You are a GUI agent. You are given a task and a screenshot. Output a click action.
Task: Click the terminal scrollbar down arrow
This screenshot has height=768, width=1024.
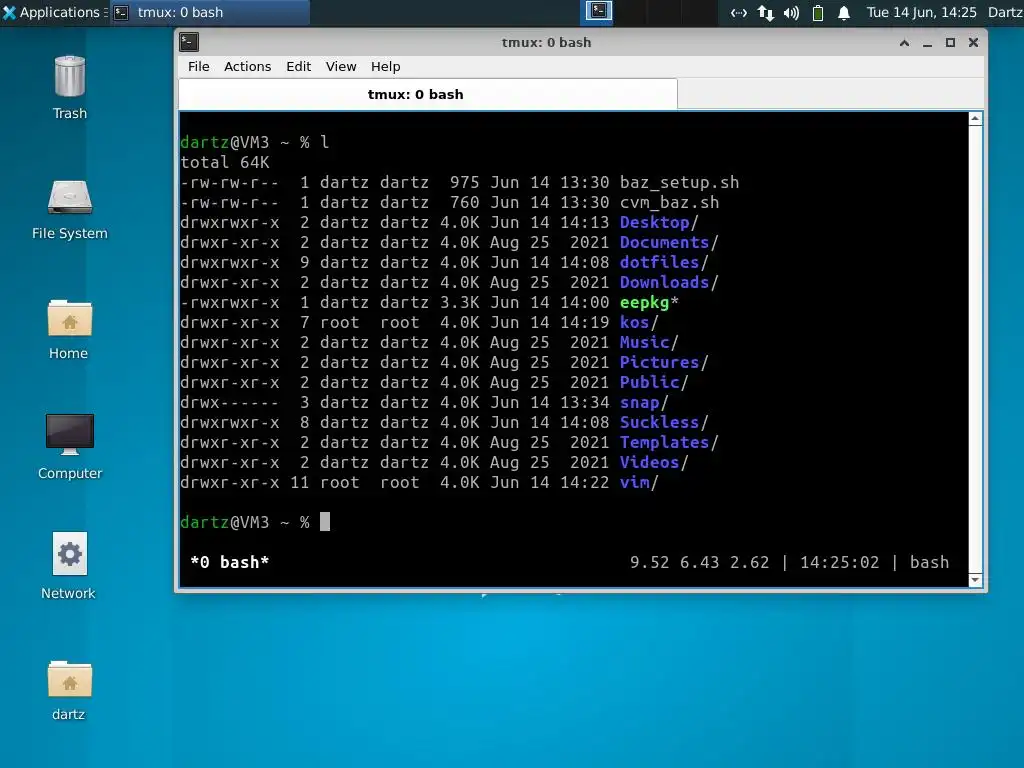point(975,580)
